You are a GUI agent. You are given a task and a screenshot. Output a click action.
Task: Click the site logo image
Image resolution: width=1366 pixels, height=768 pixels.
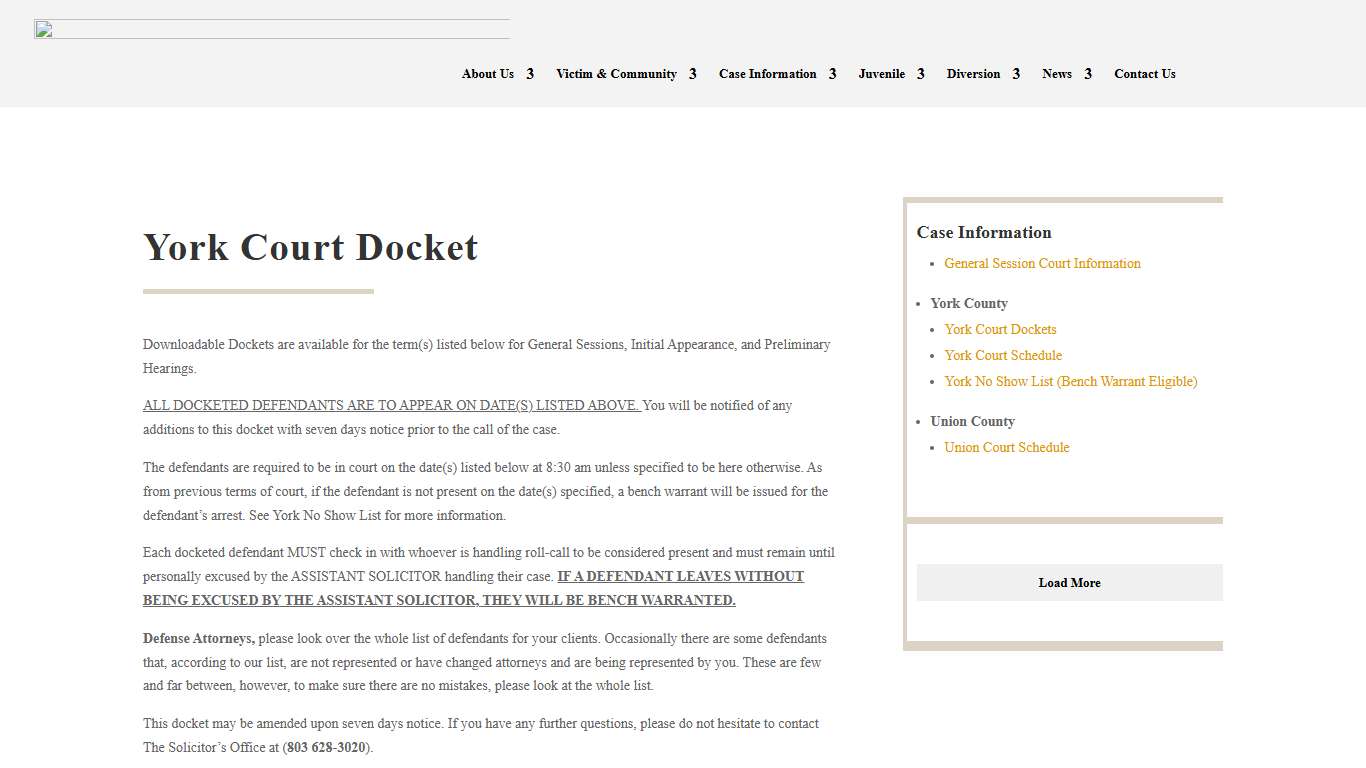[271, 29]
